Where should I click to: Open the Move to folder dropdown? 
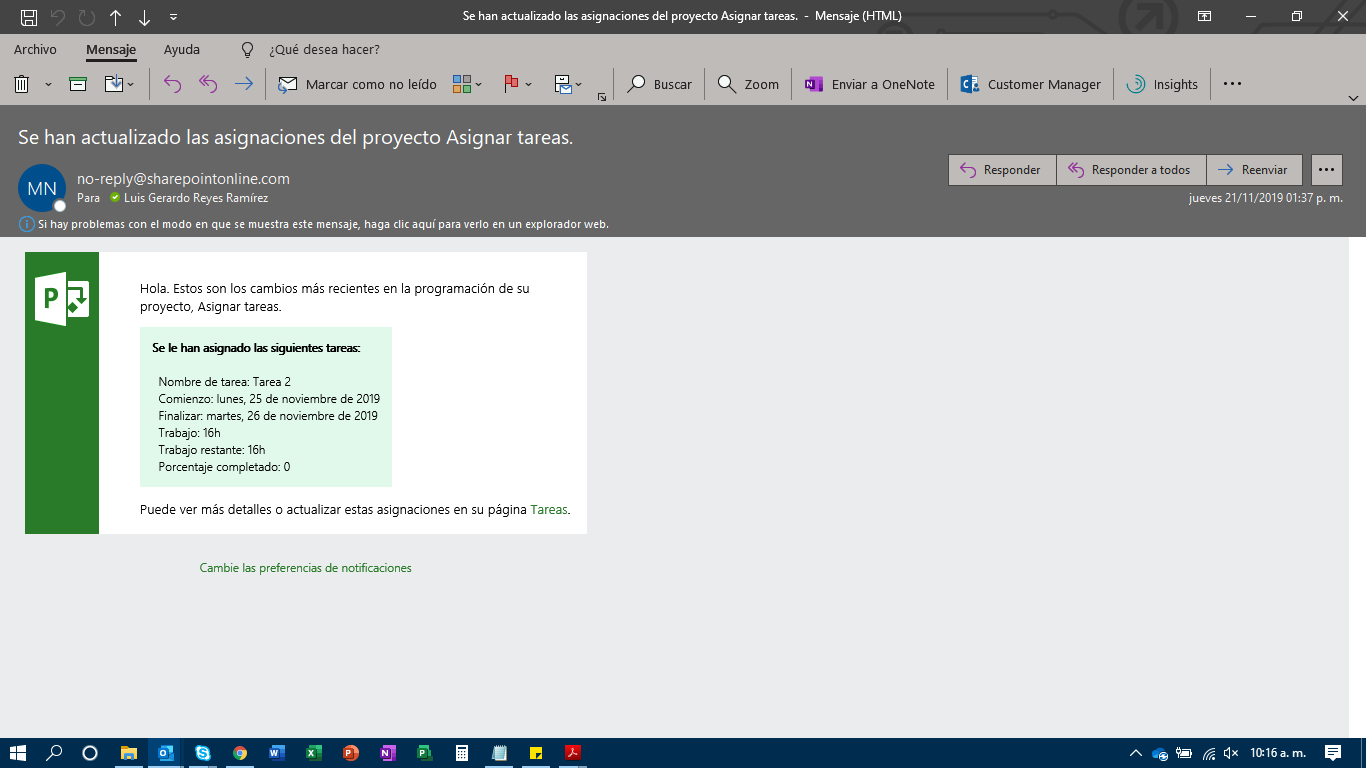pyautogui.click(x=120, y=84)
